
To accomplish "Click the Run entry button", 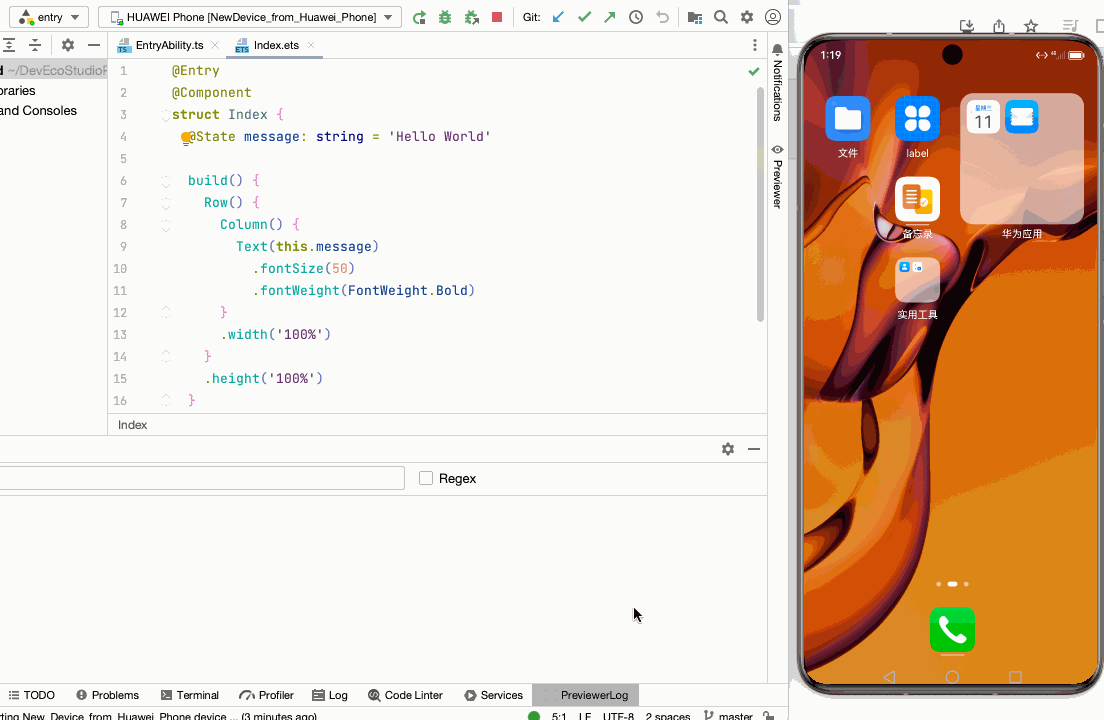I will [419, 17].
